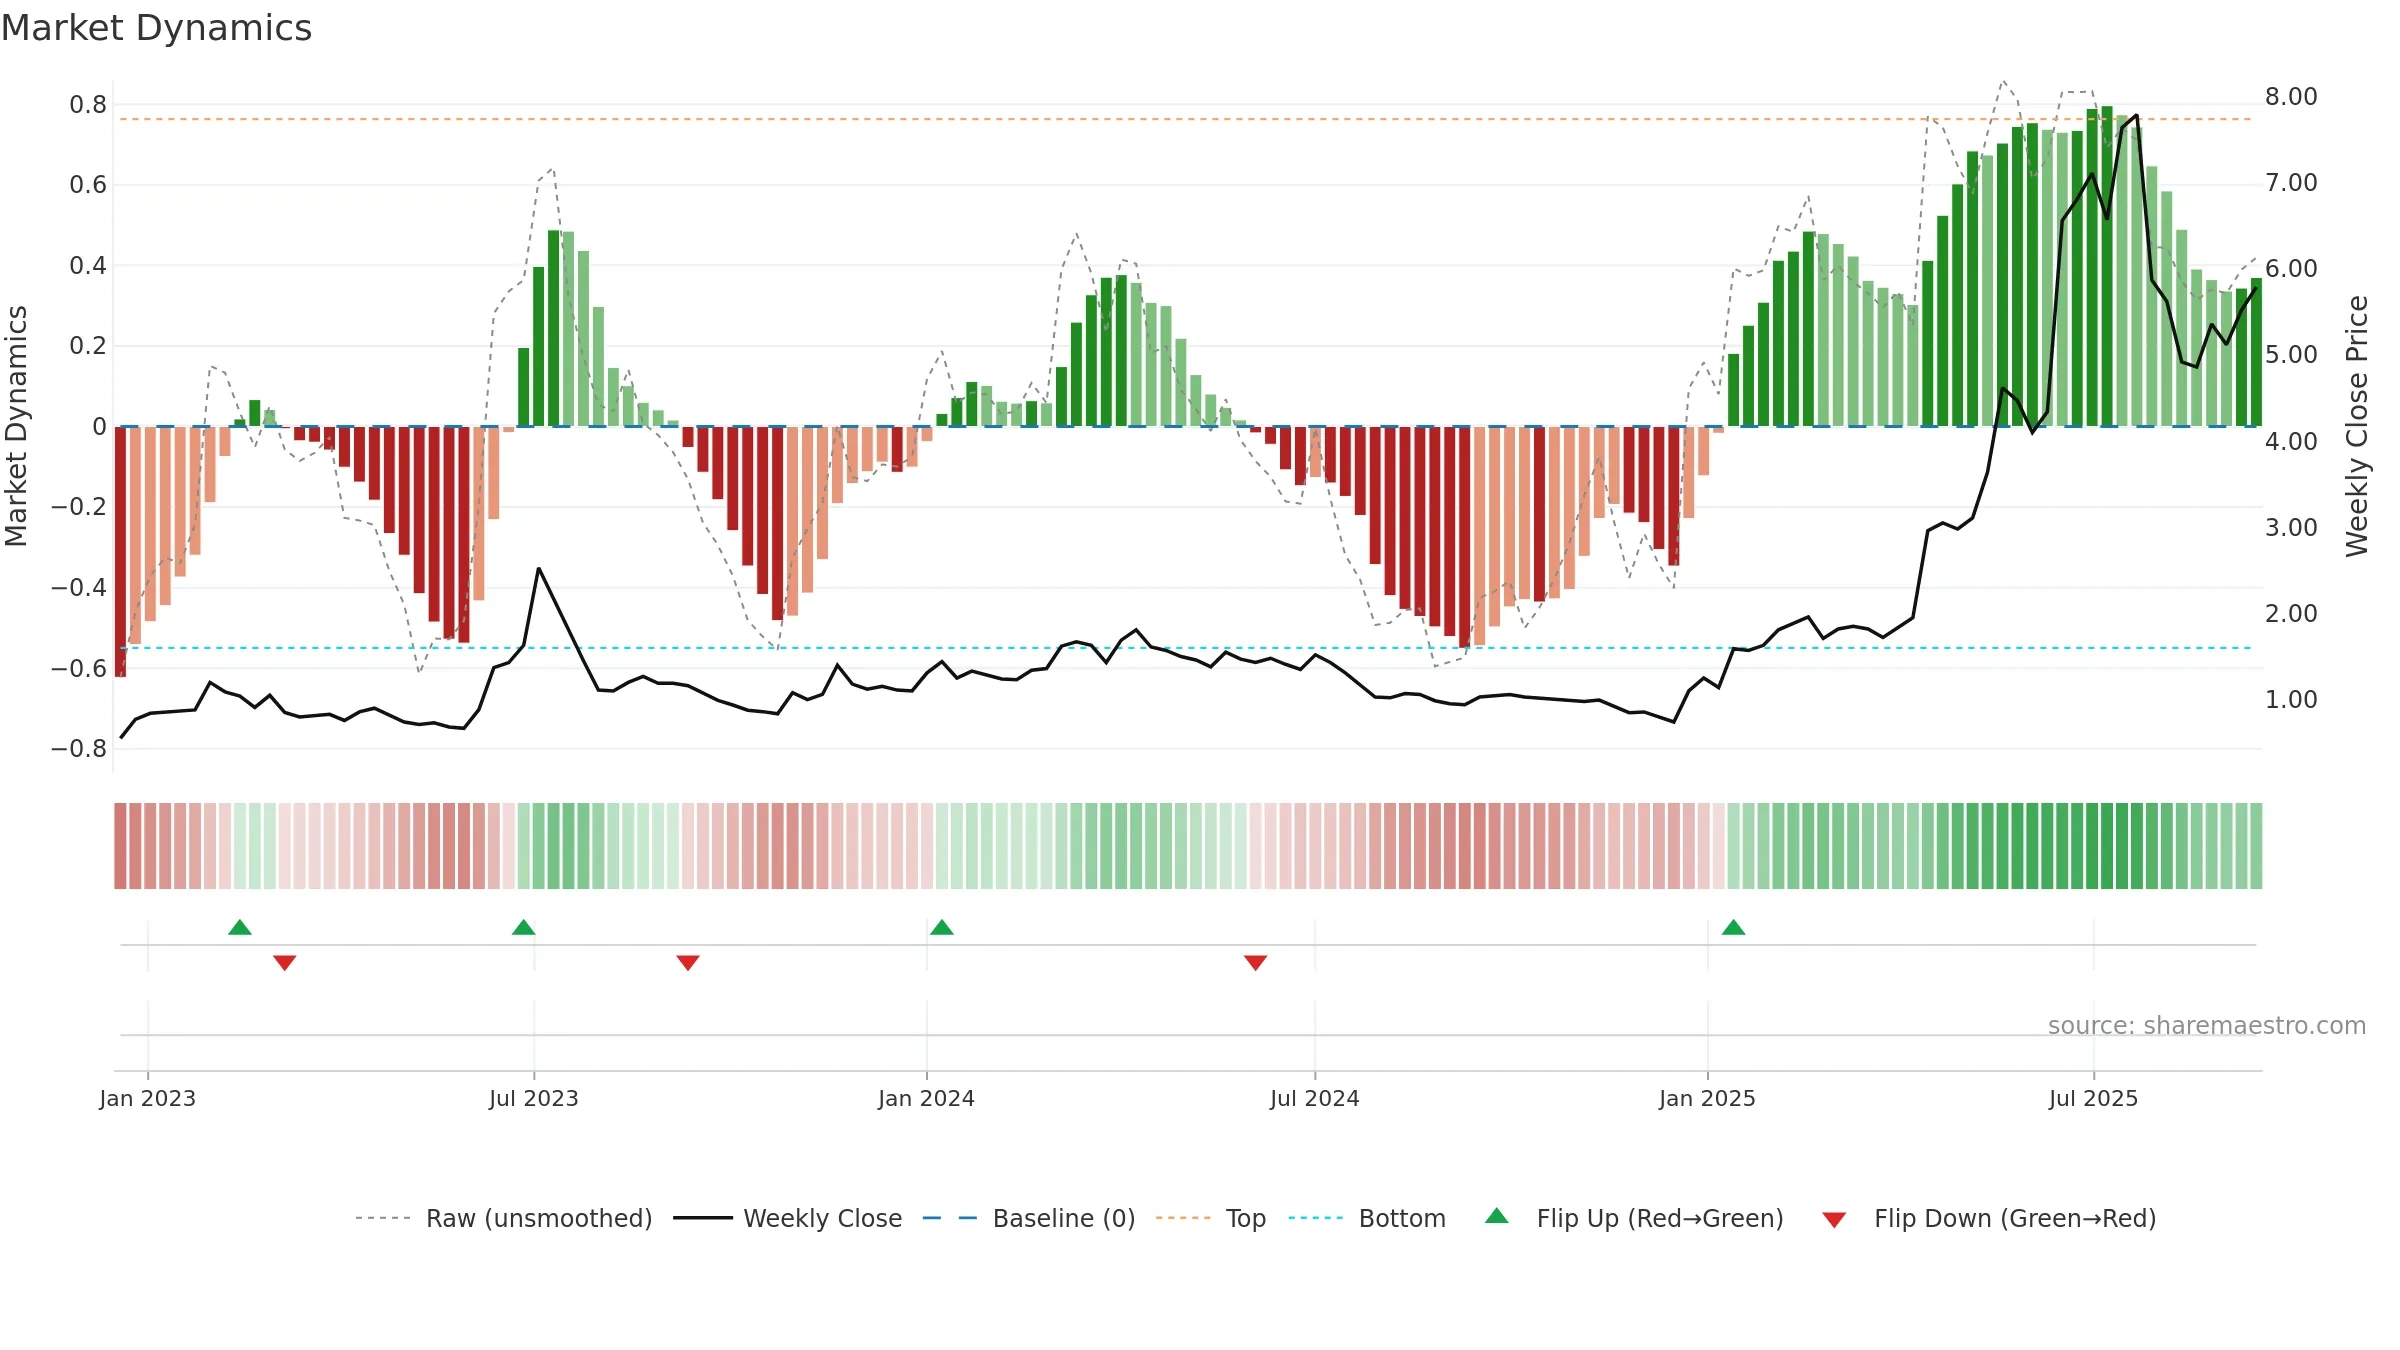Click the Jan 2025 x-axis label

click(1707, 1098)
